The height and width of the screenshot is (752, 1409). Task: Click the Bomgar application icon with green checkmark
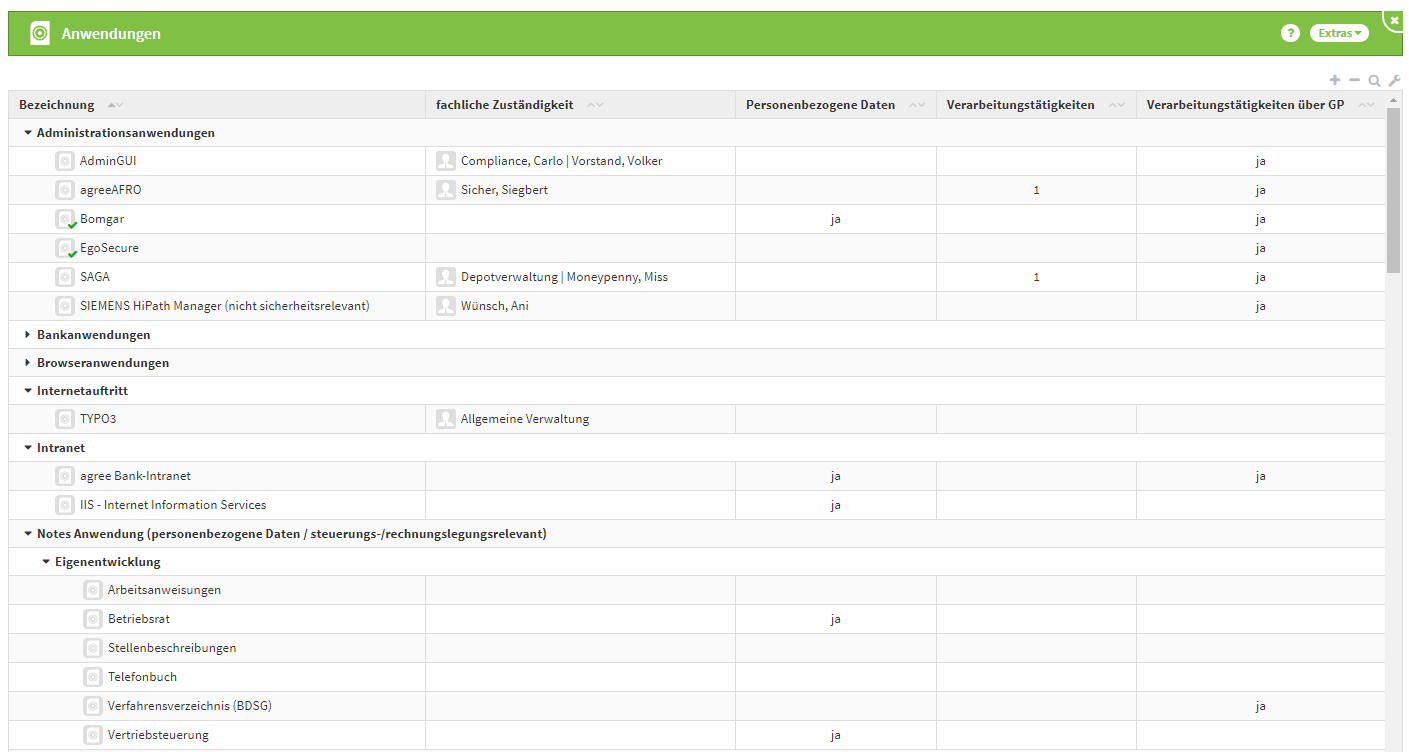tap(65, 219)
